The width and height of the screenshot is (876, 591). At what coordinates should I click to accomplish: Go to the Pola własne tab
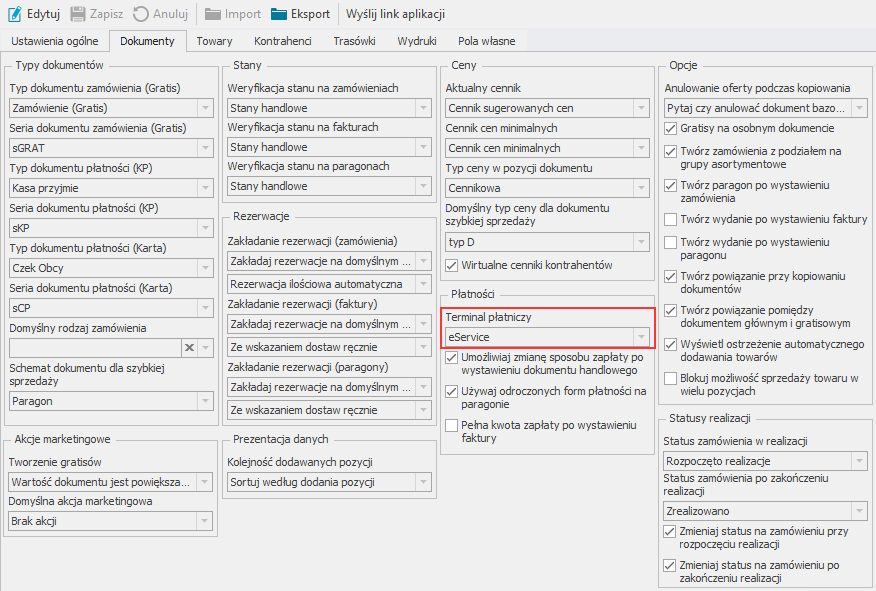pyautogui.click(x=487, y=41)
